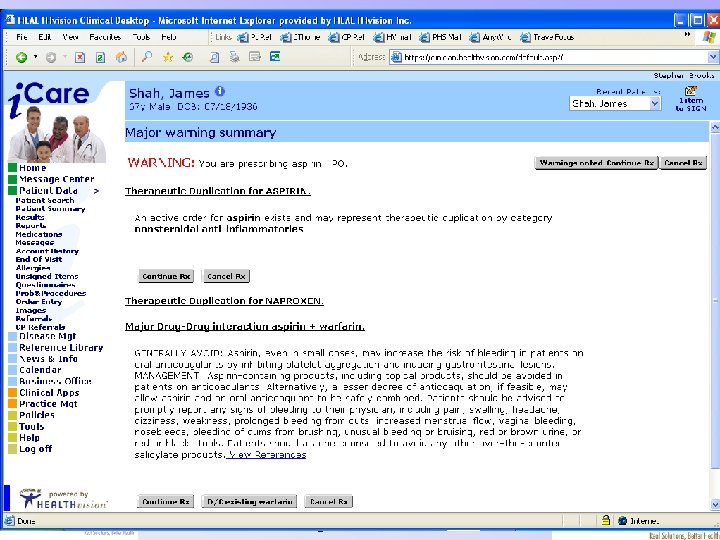
Task: Collapse the Therapeutic Duplication for ASPIRIN heading
Action: (218, 191)
